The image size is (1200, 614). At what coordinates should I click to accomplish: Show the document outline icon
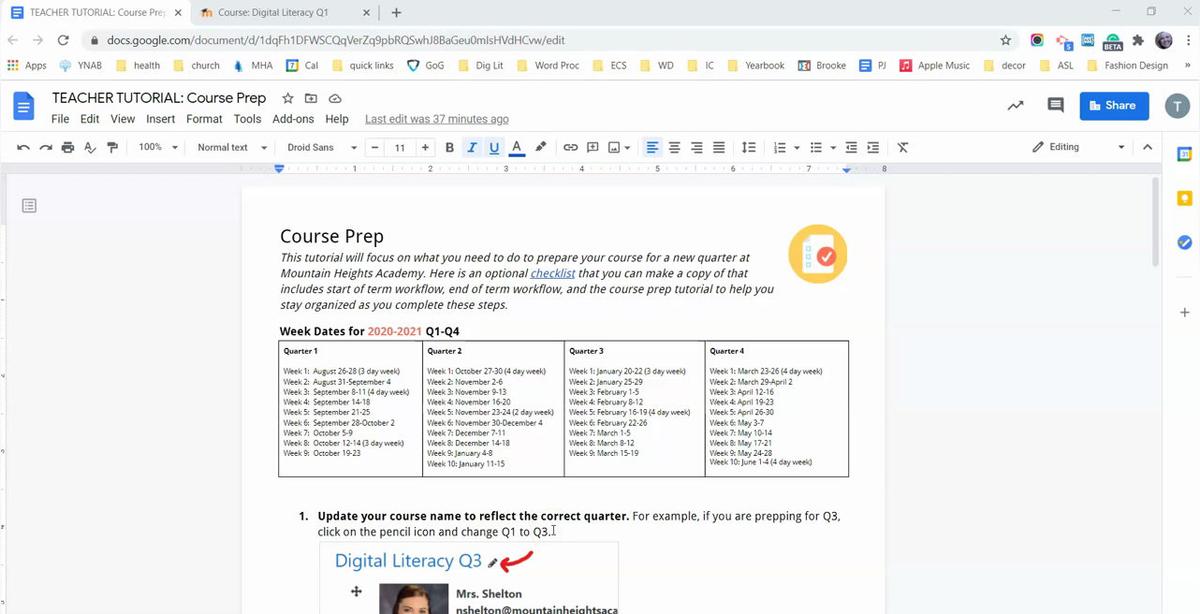coord(30,206)
